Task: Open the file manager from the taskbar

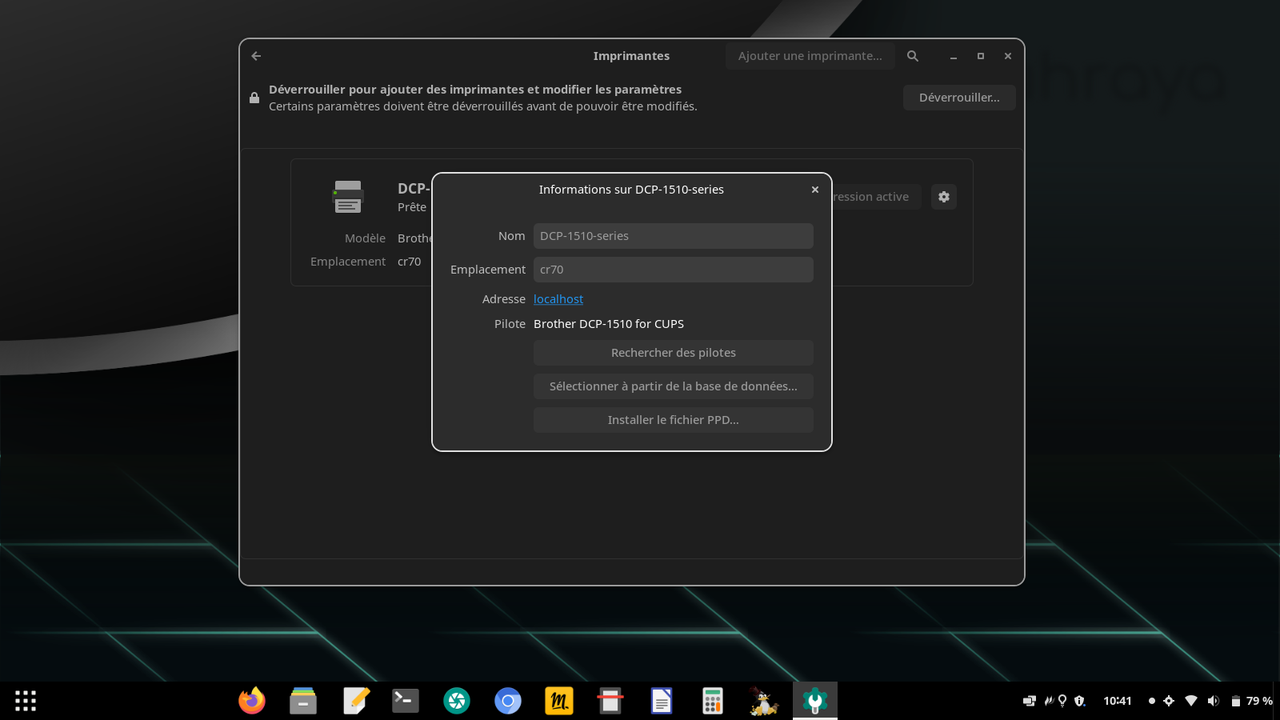Action: coord(303,701)
